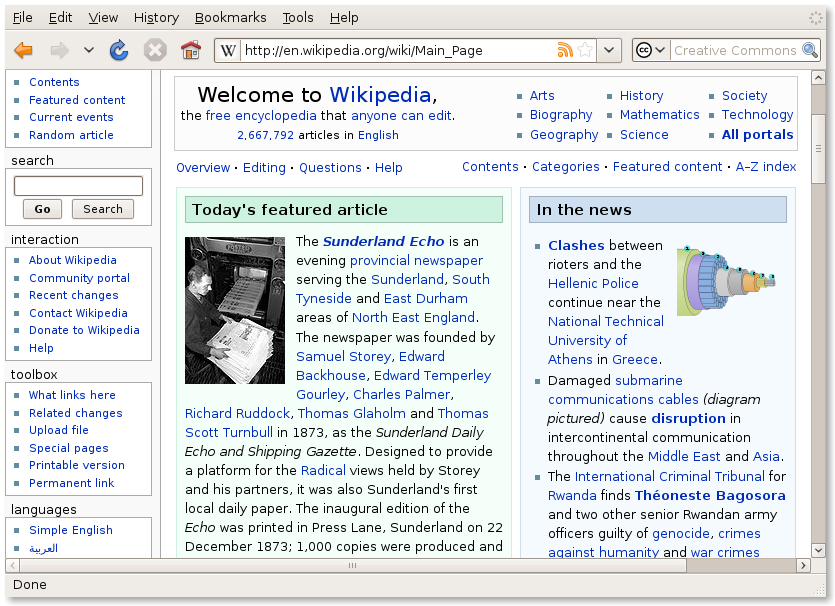Open the Edit menu
835x606 pixels.
(60, 18)
